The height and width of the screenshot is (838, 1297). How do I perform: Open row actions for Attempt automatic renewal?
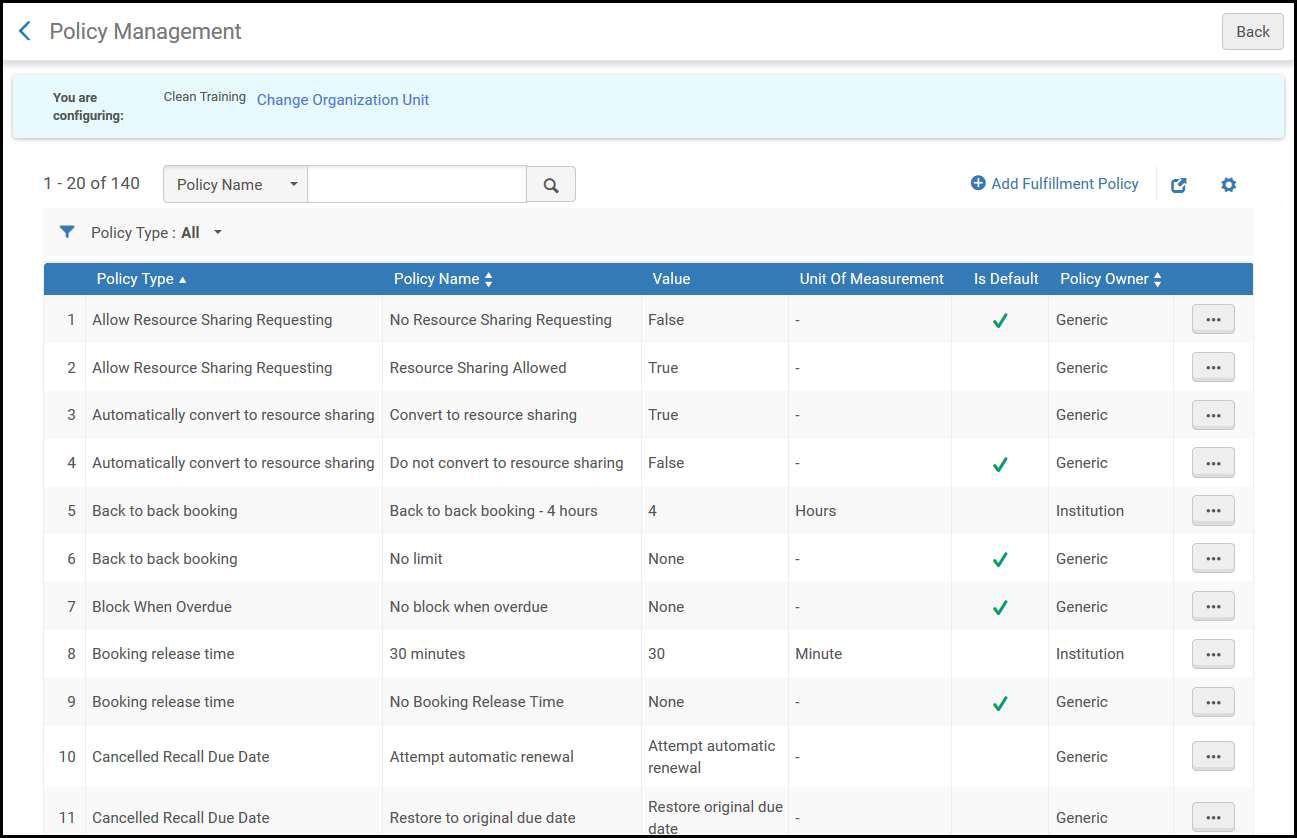click(1213, 756)
